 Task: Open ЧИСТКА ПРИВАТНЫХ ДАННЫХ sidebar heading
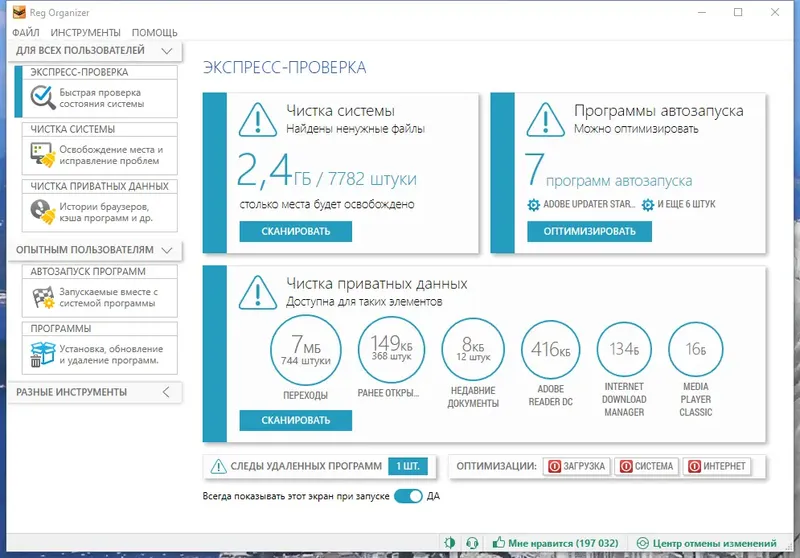(99, 186)
